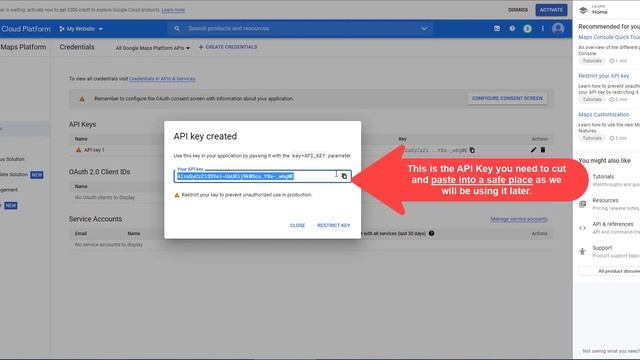Viewport: 640px width, 360px height.
Task: Focus the Search products and resources box
Action: pos(300,29)
